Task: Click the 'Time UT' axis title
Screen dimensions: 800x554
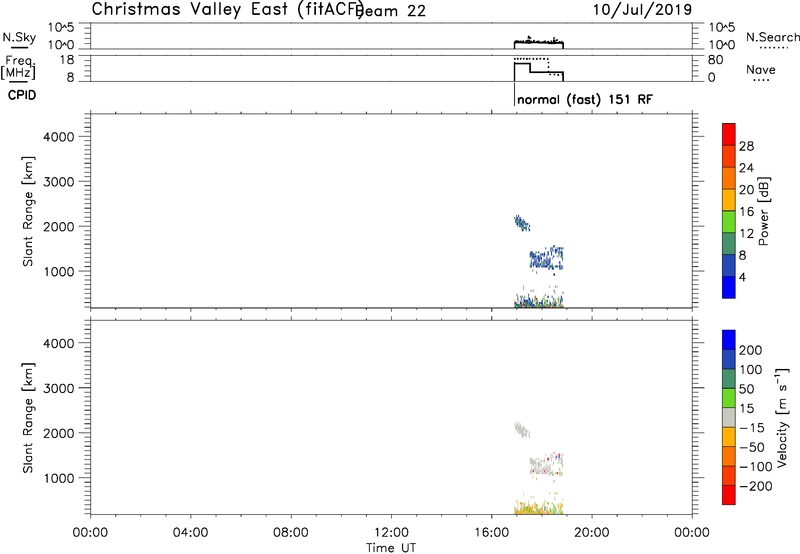Action: click(391, 547)
